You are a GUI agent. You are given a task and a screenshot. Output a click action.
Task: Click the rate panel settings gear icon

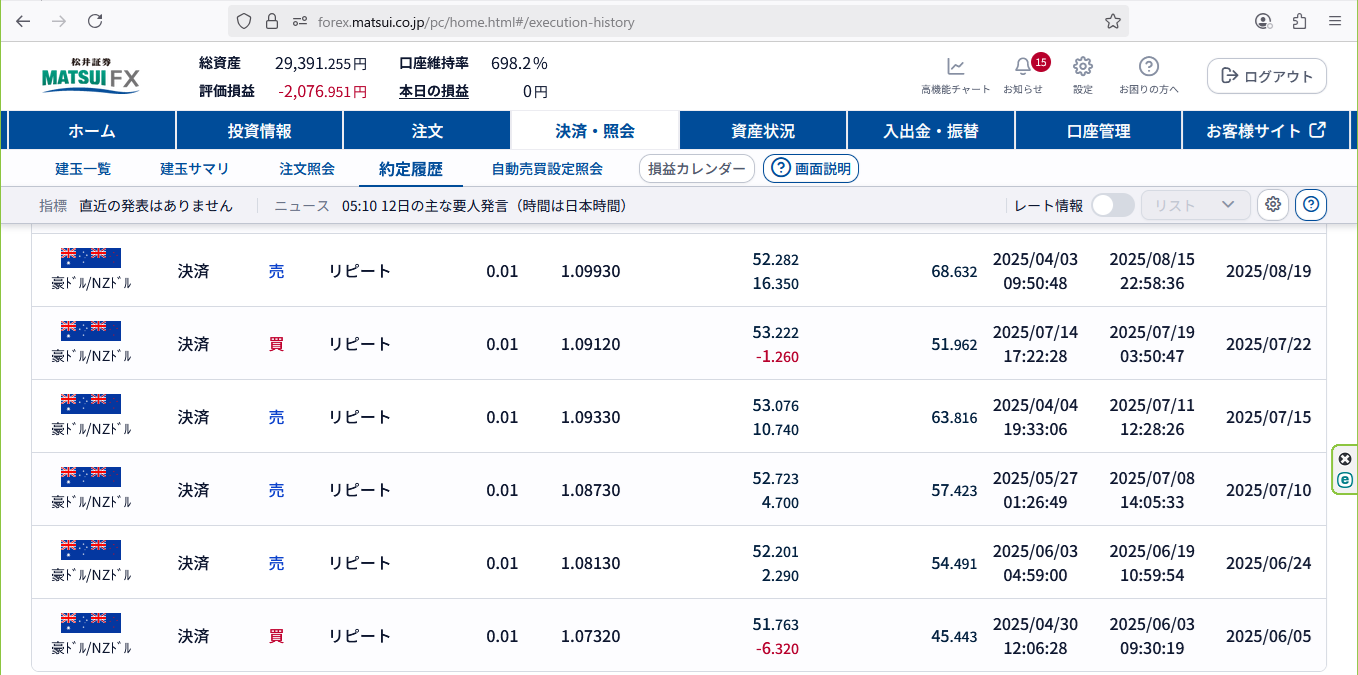tap(1273, 205)
